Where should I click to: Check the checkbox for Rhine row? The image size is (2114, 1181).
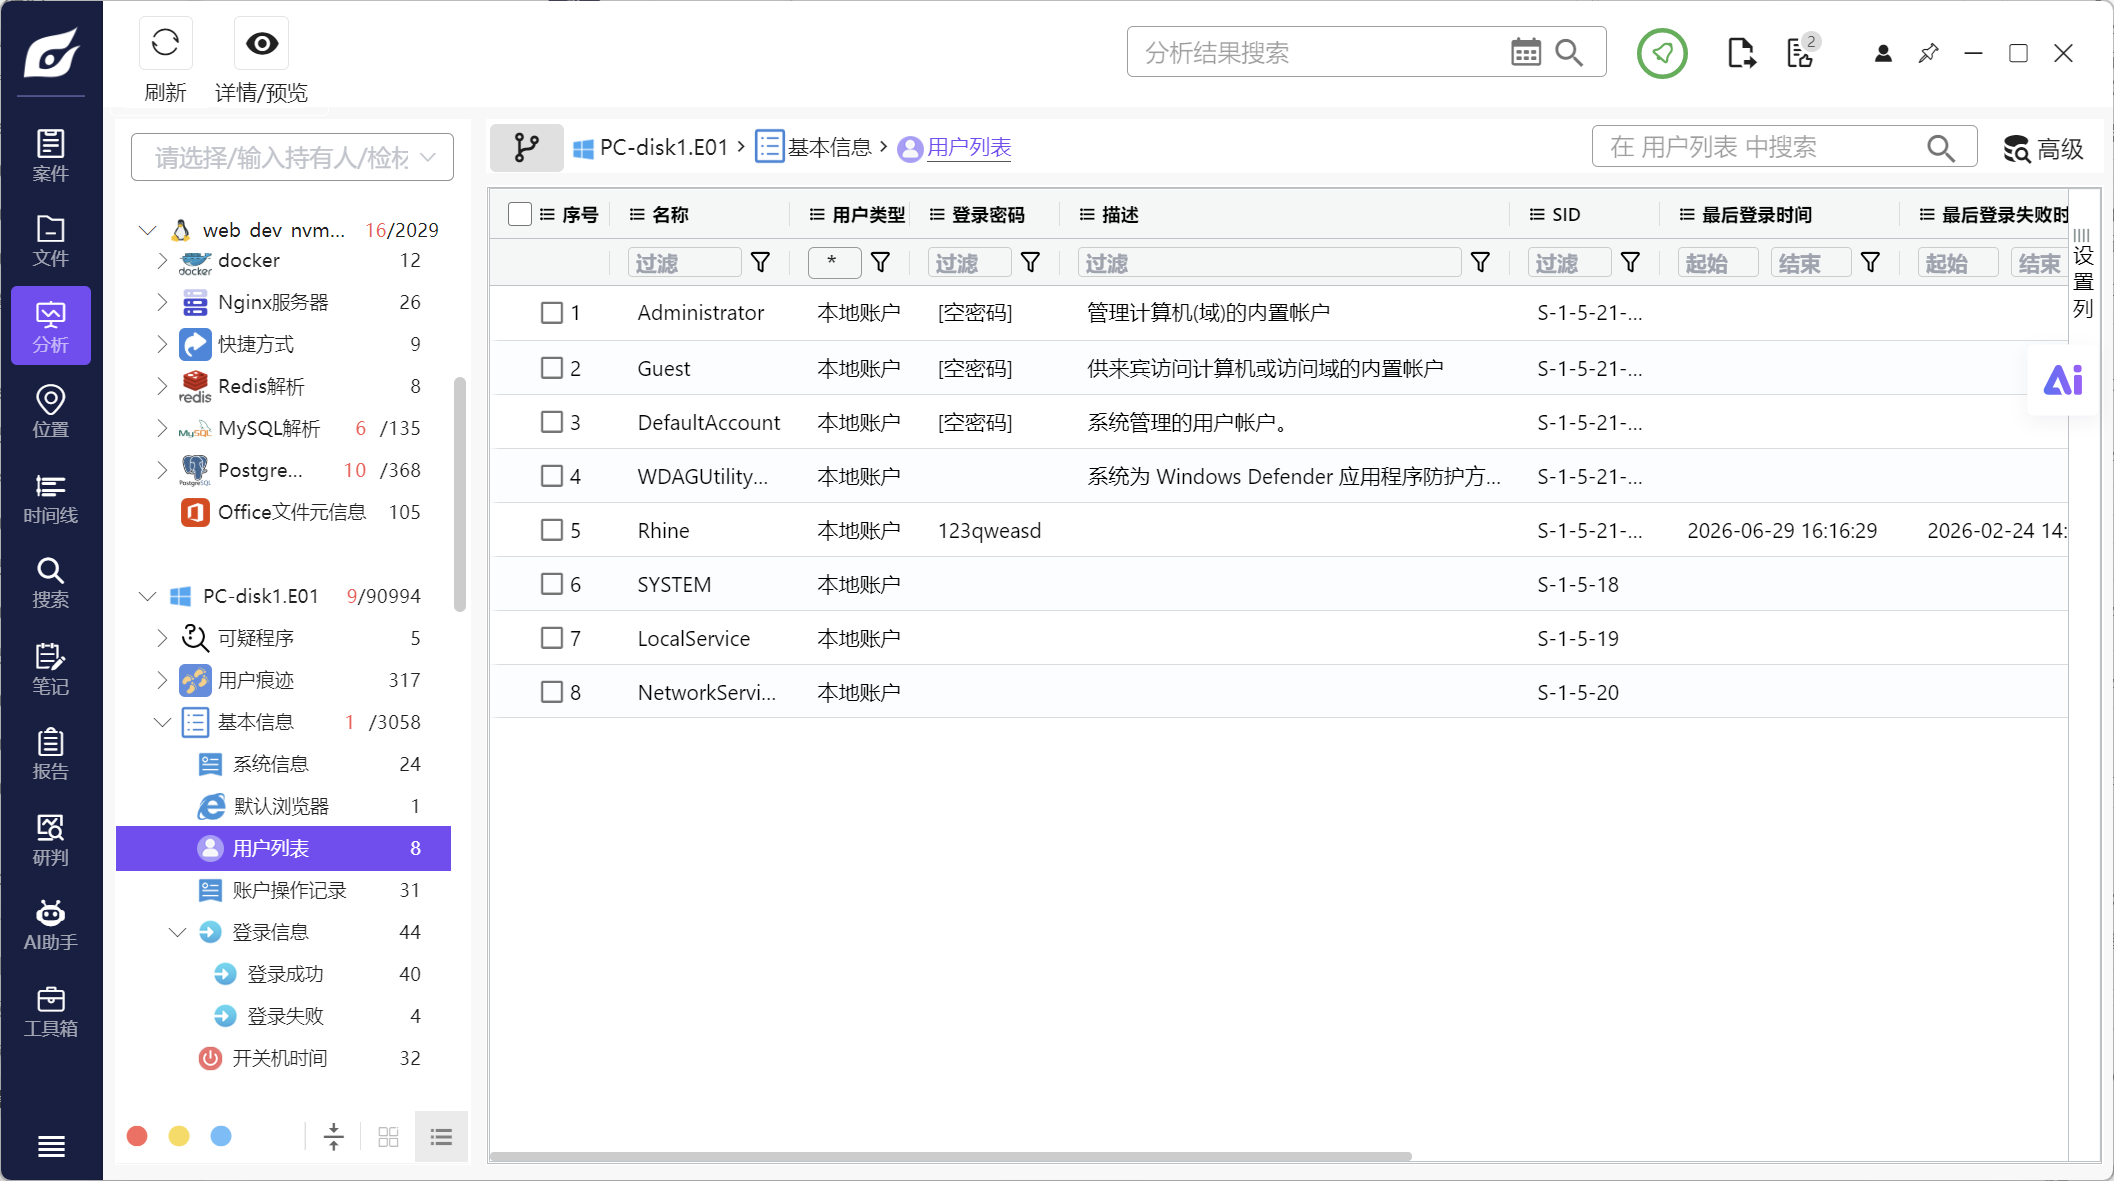(x=552, y=530)
